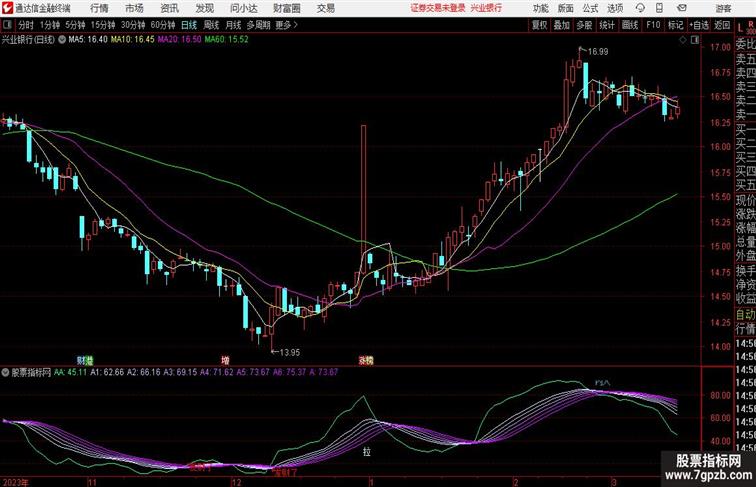This screenshot has height=487, width=756.
Task: Click the 返回 back button
Action: click(x=722, y=25)
